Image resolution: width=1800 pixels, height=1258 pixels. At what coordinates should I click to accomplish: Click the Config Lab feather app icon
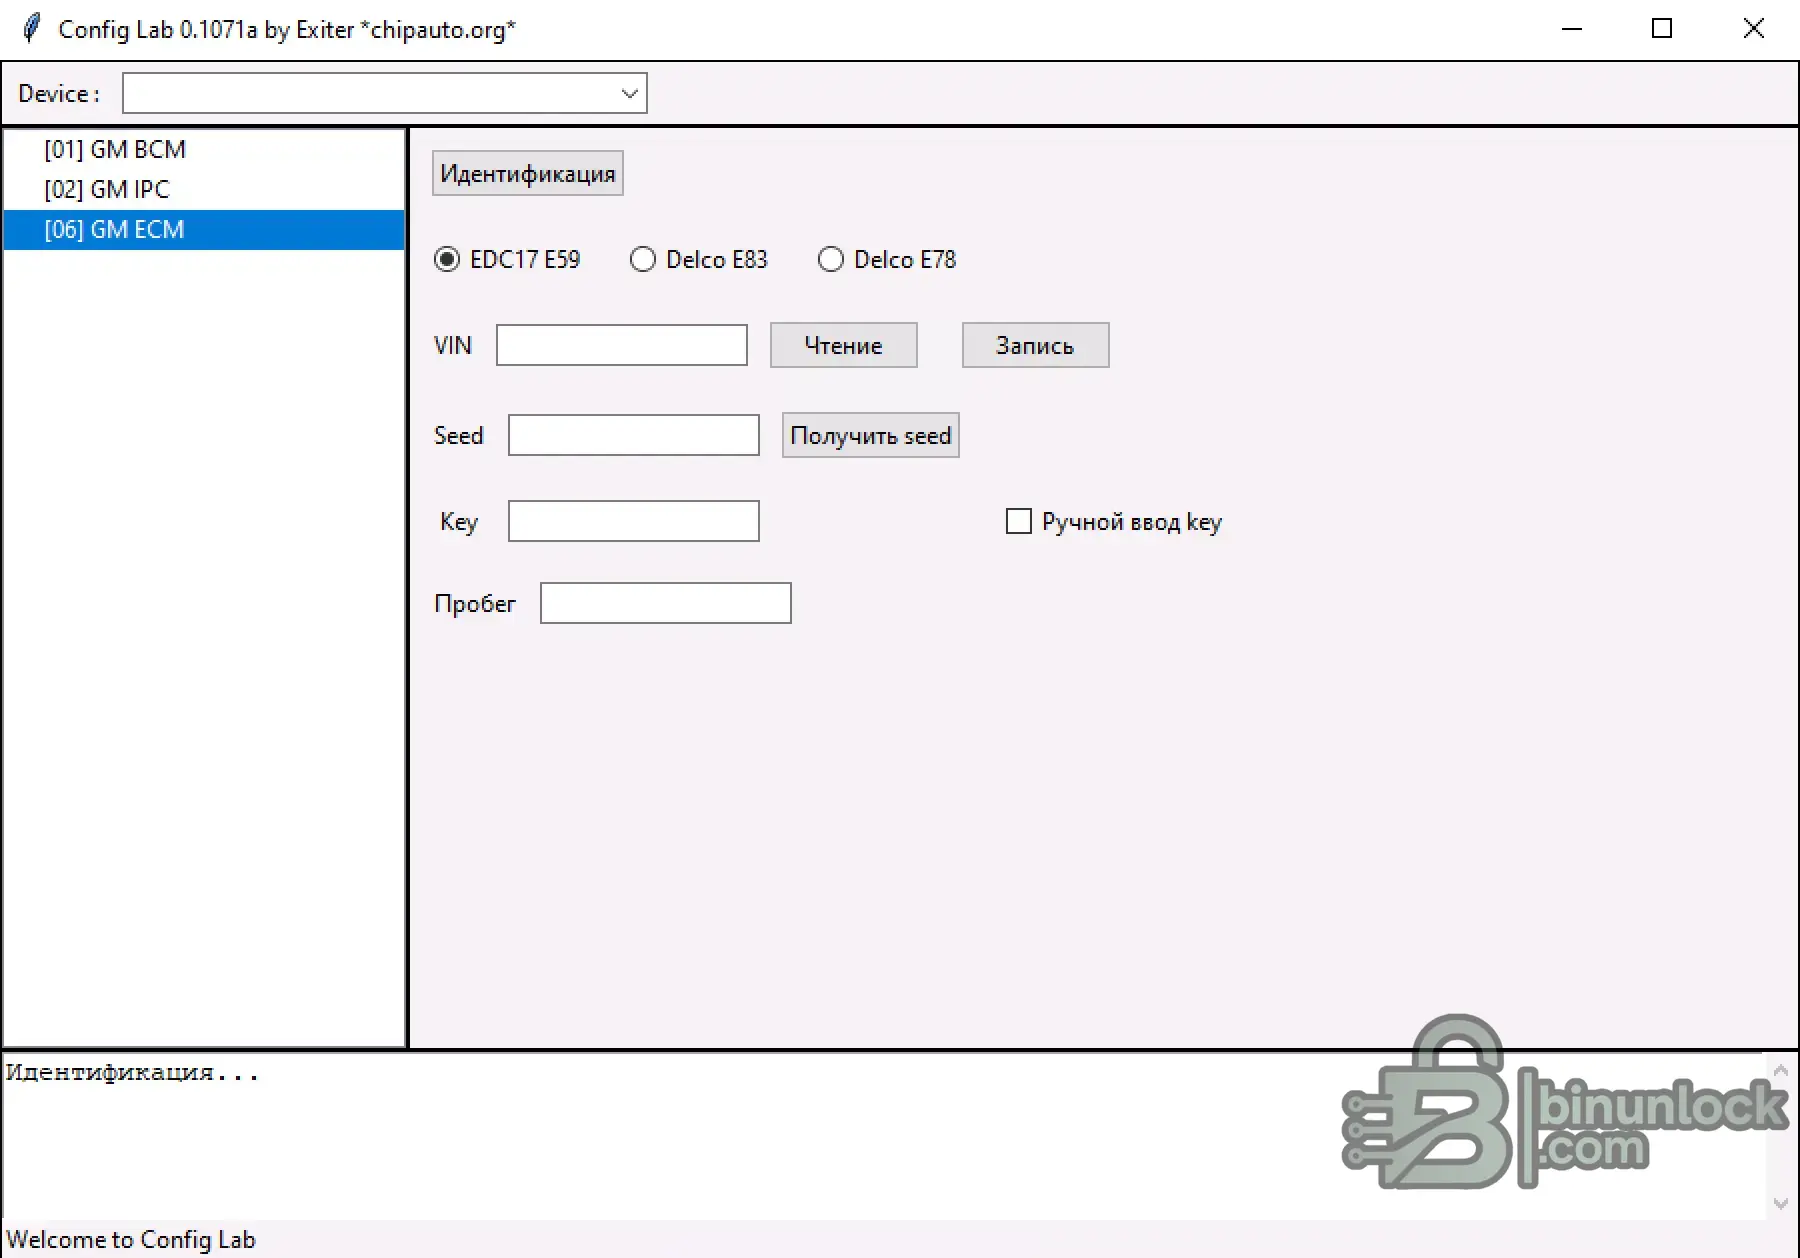tap(32, 28)
